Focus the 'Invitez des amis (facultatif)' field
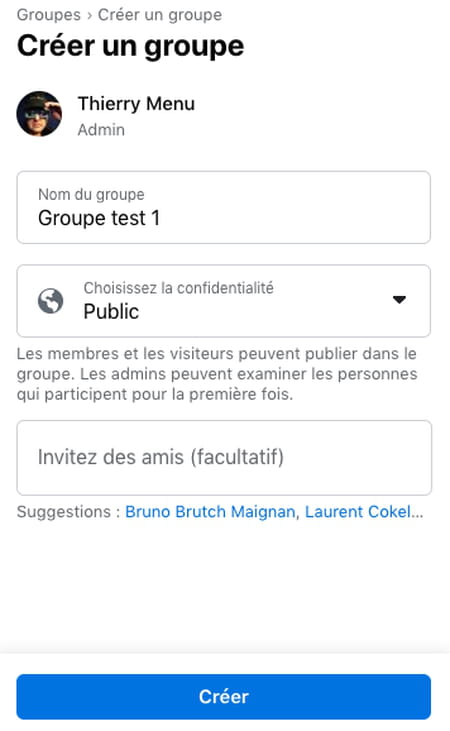Screen dimensions: 450x731 coord(224,457)
